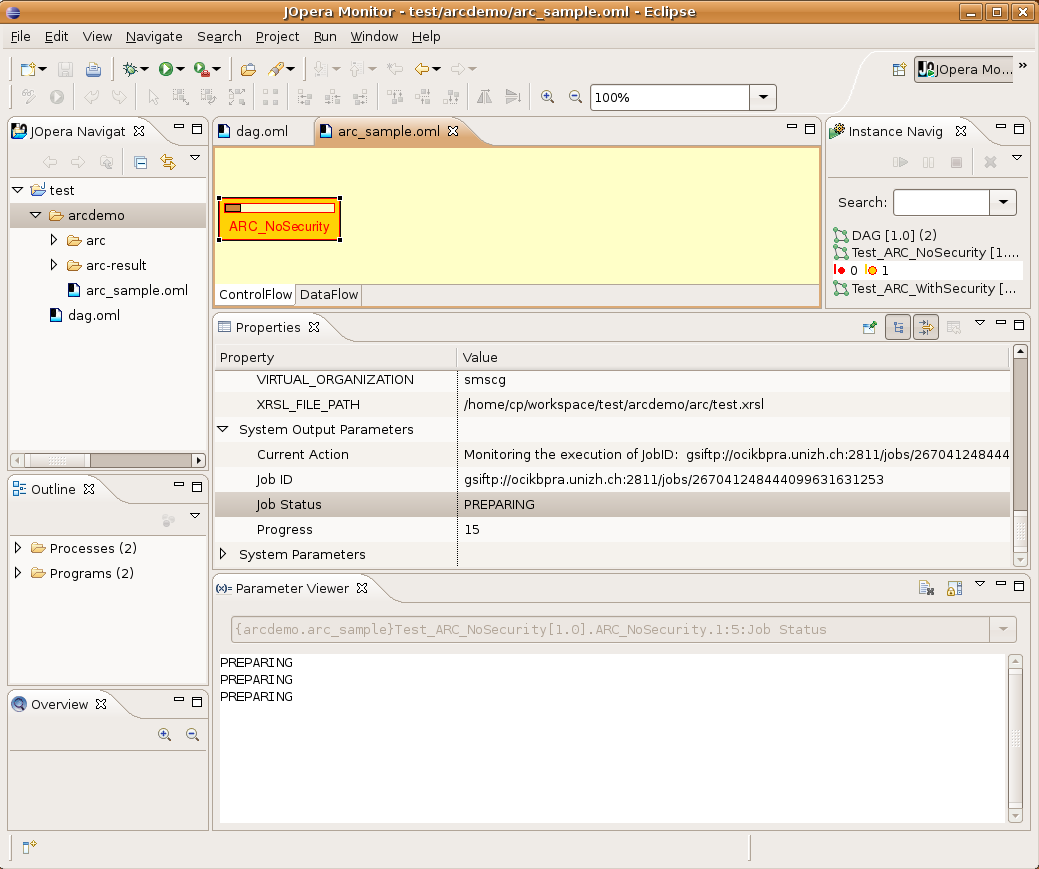
Task: Open the File menu
Action: pos(21,36)
